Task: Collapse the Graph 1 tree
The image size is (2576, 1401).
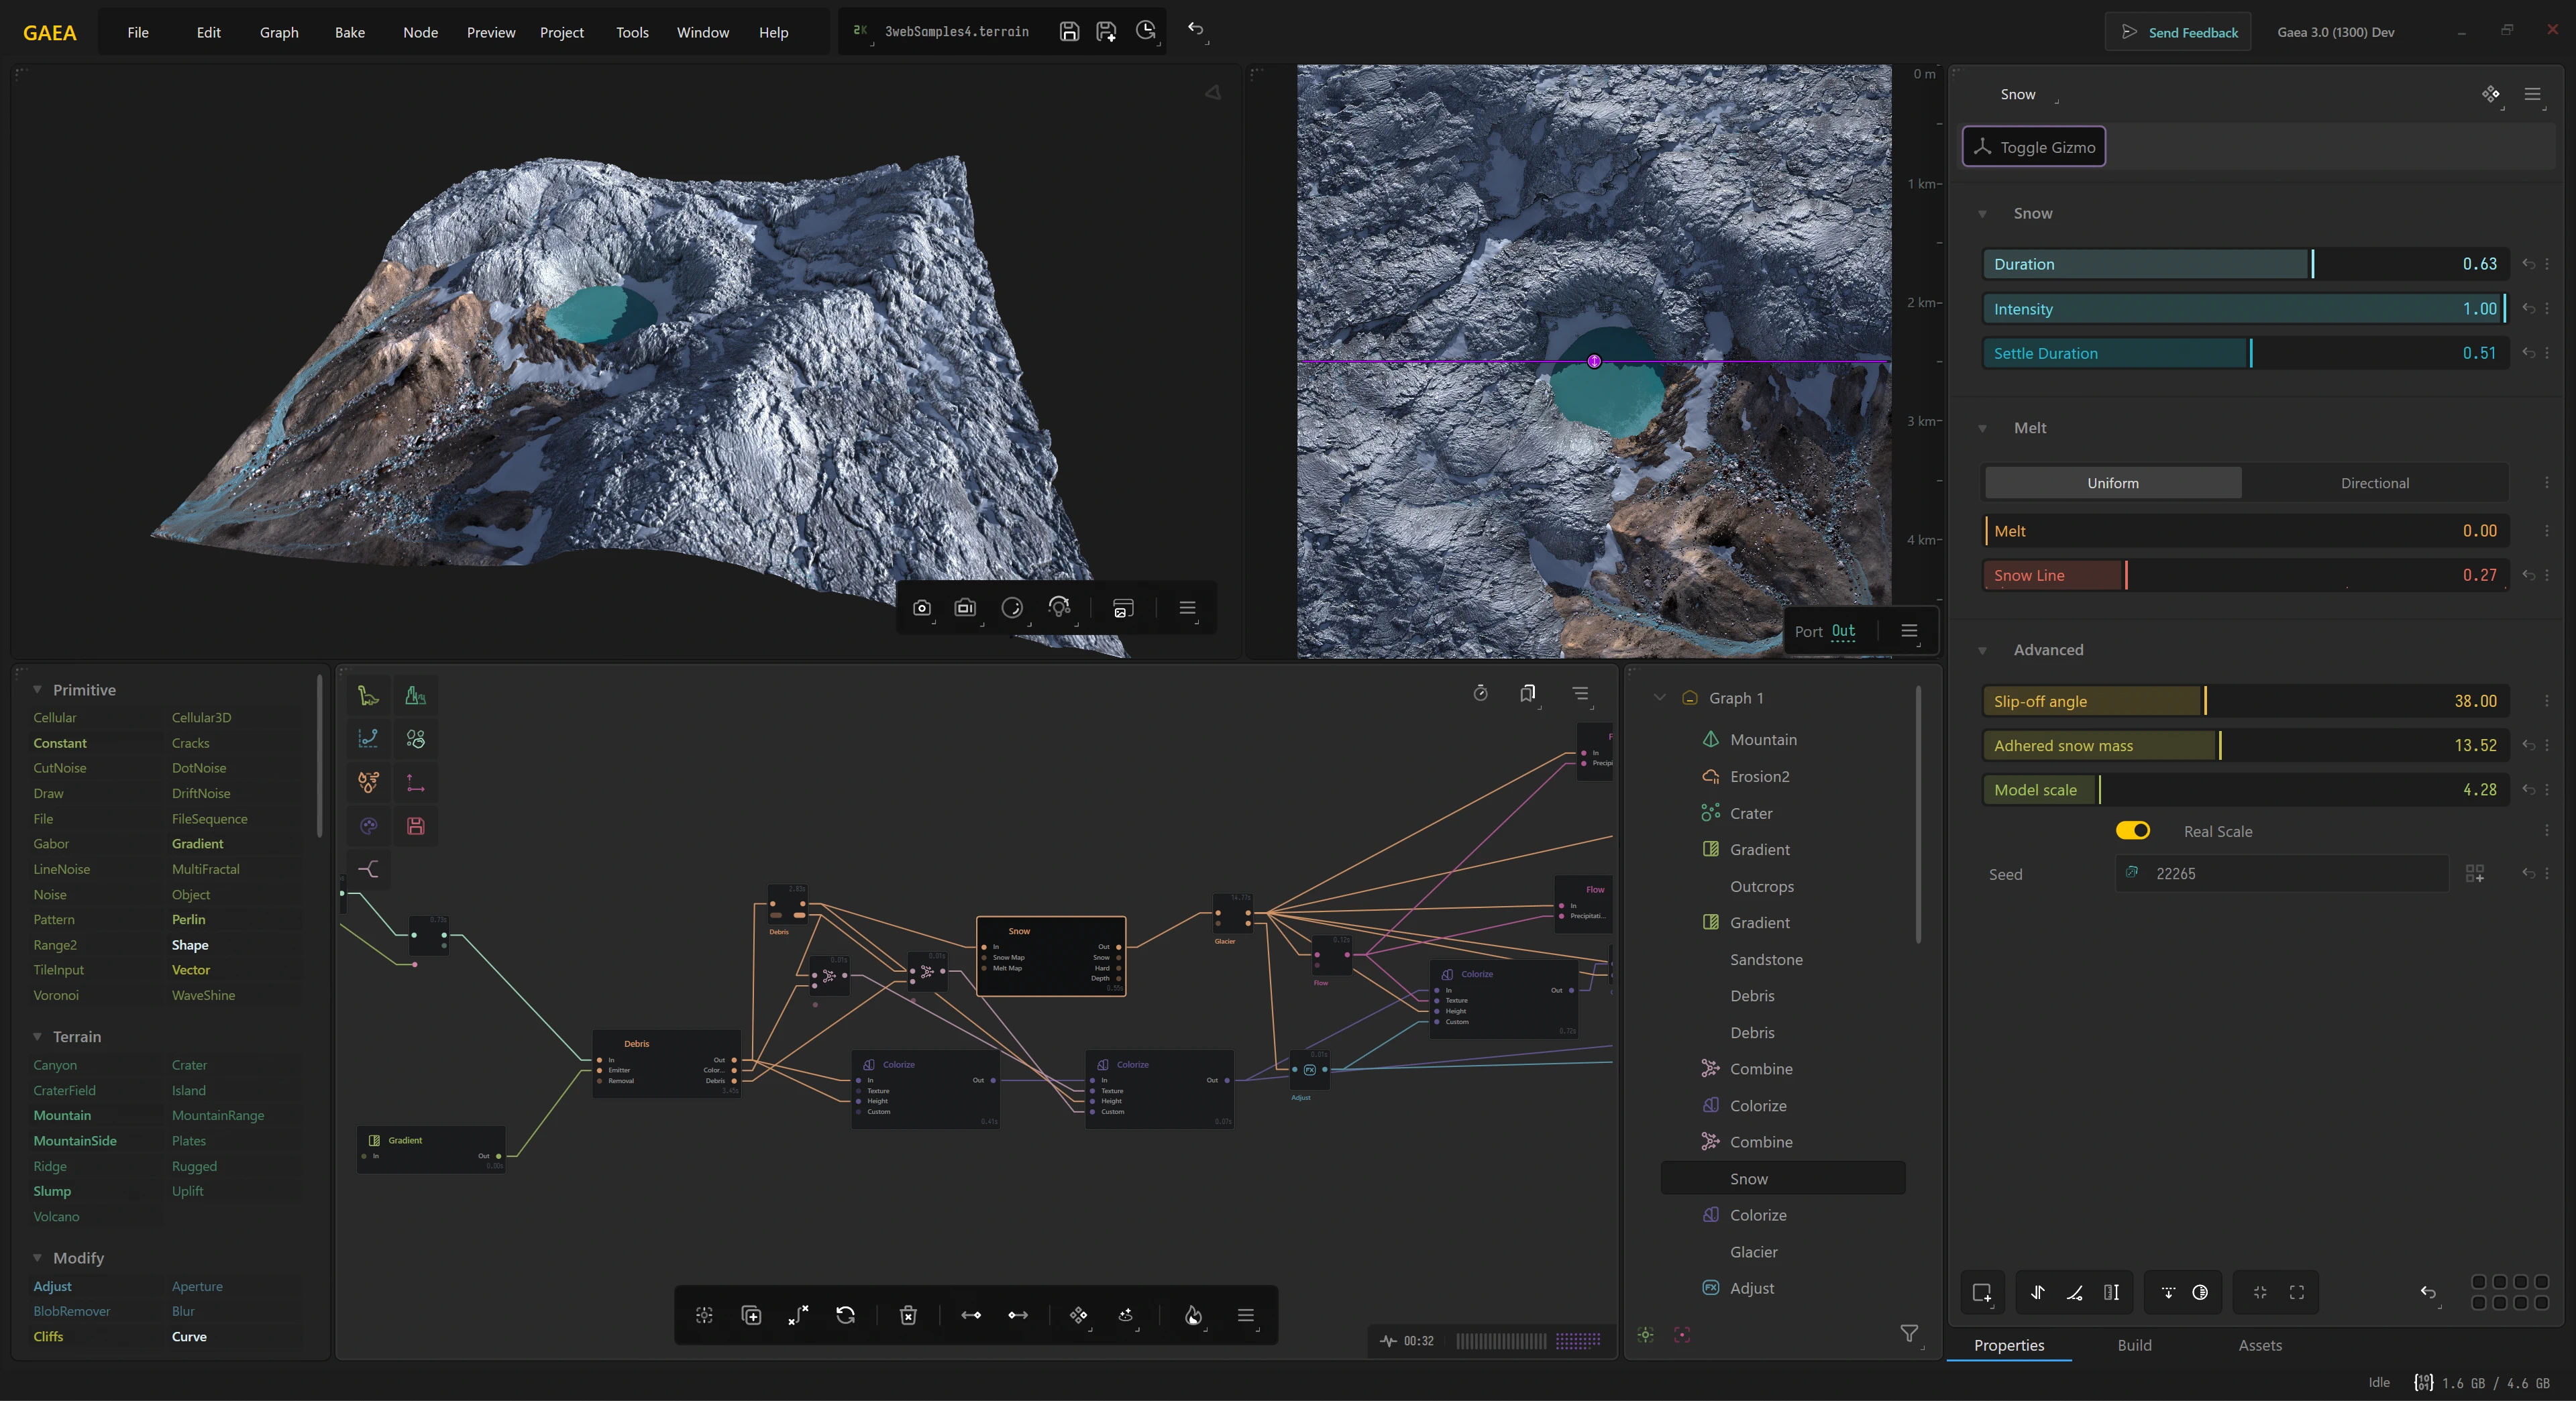Action: pyautogui.click(x=1659, y=698)
